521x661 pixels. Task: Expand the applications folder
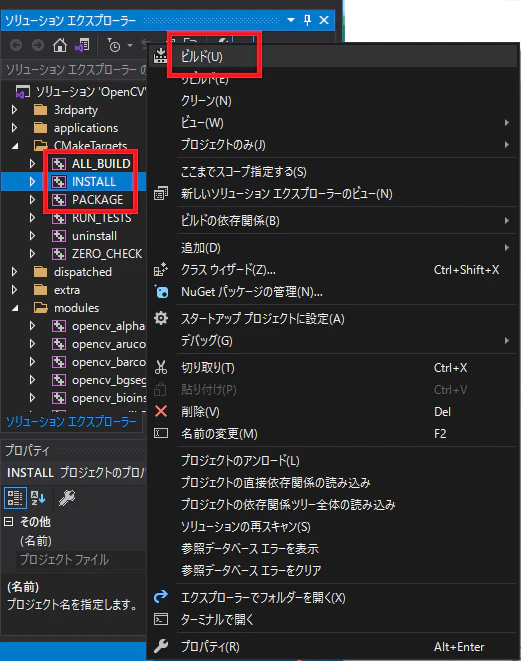click(14, 127)
